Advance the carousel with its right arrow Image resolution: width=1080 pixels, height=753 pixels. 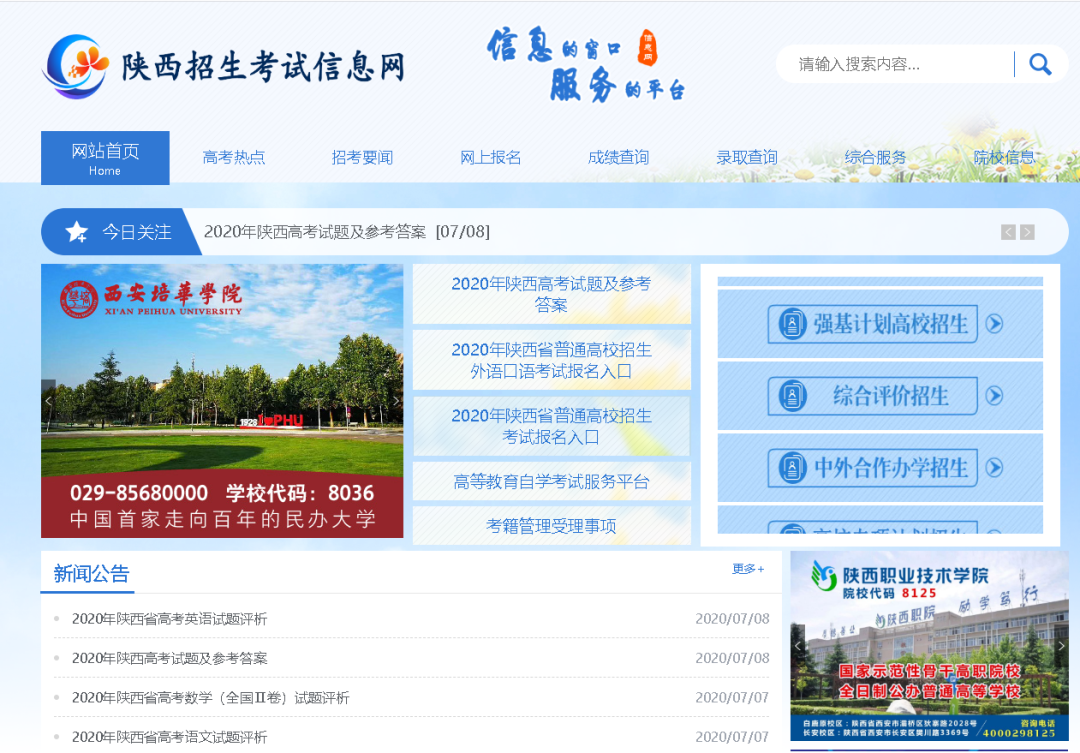394,400
